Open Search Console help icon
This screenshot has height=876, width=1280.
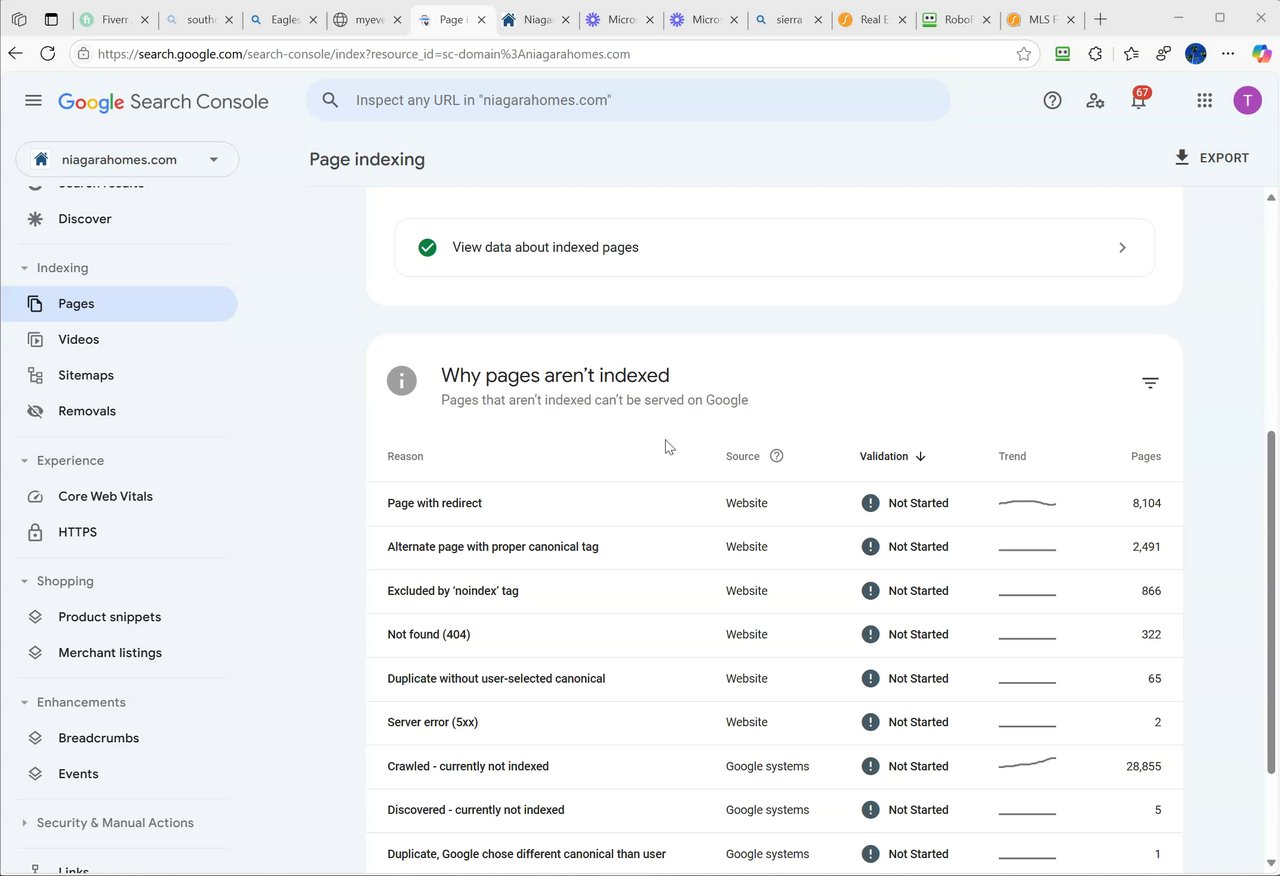pyautogui.click(x=1052, y=100)
